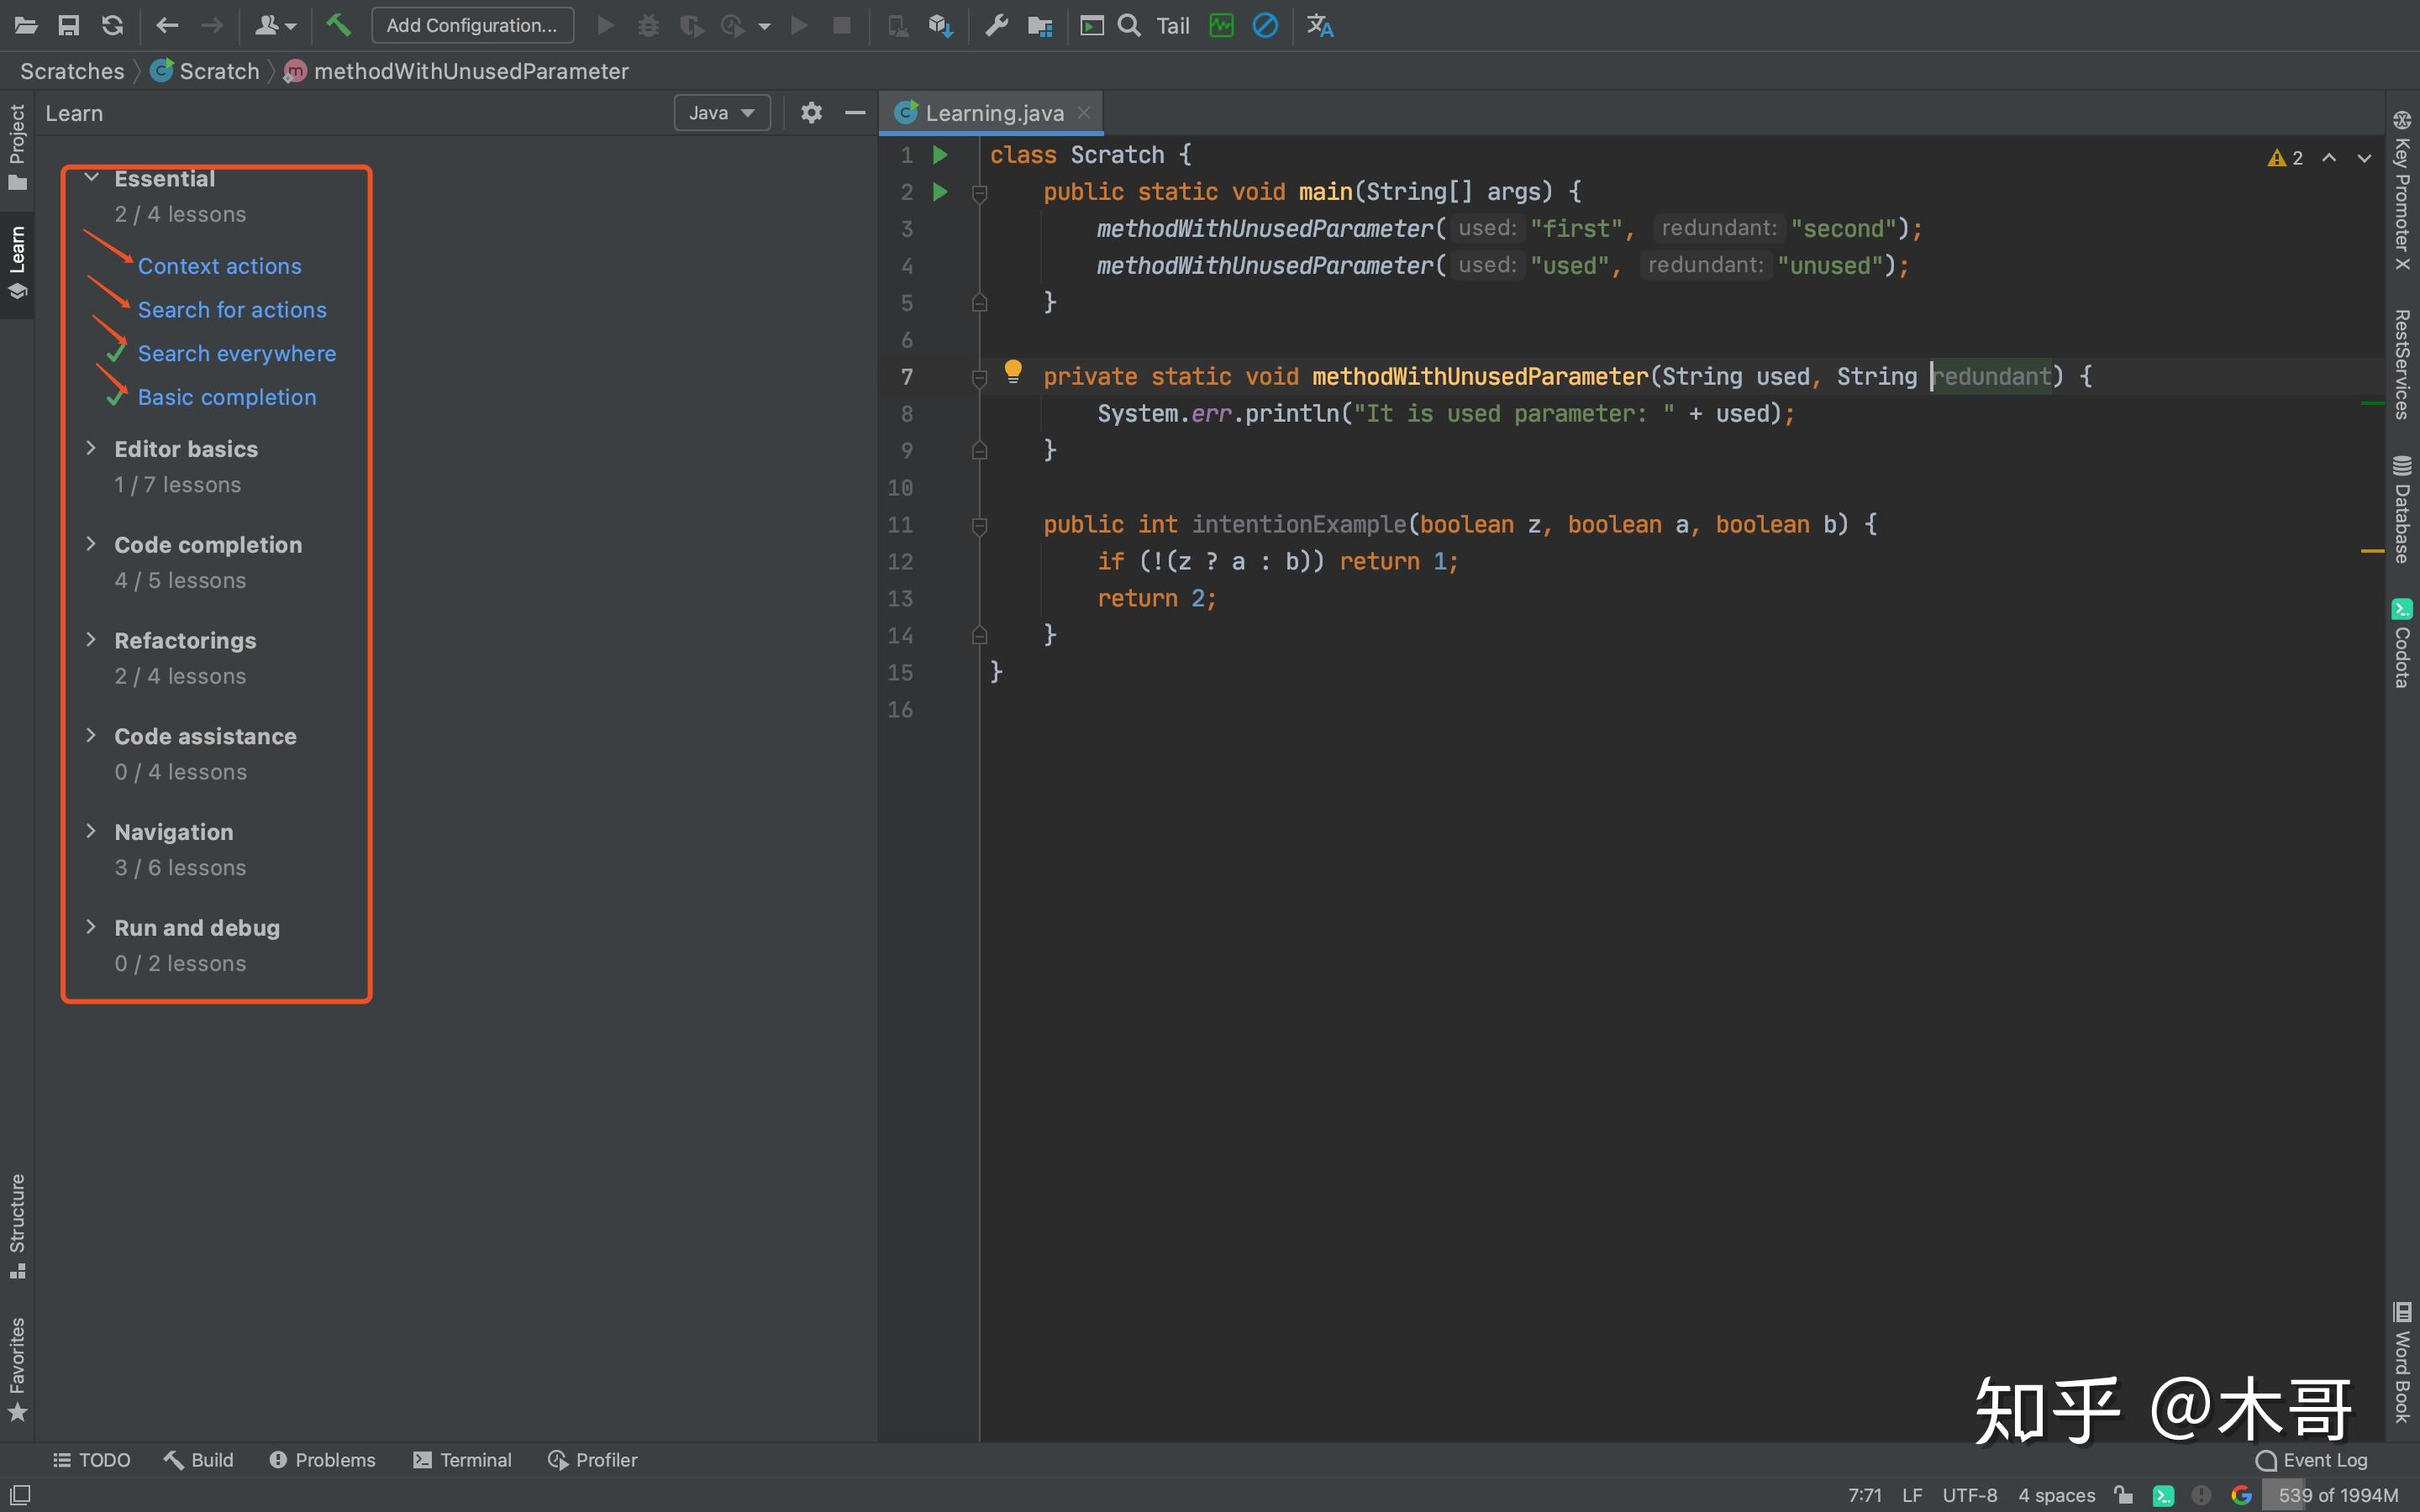Screen dimensions: 2420x1512
Task: Open the Key Promoter X side tab
Action: point(2402,190)
